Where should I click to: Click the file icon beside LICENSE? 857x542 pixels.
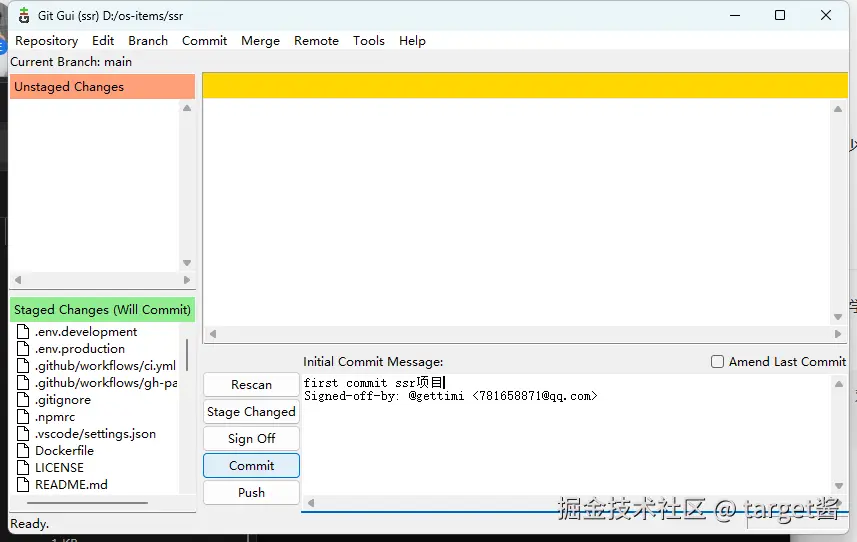click(23, 467)
